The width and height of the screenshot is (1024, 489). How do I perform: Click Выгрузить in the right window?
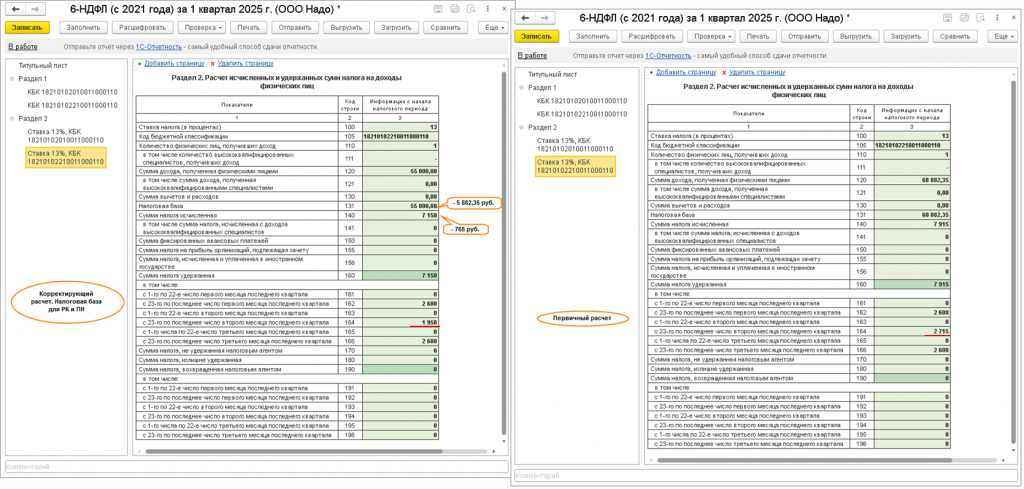856,37
